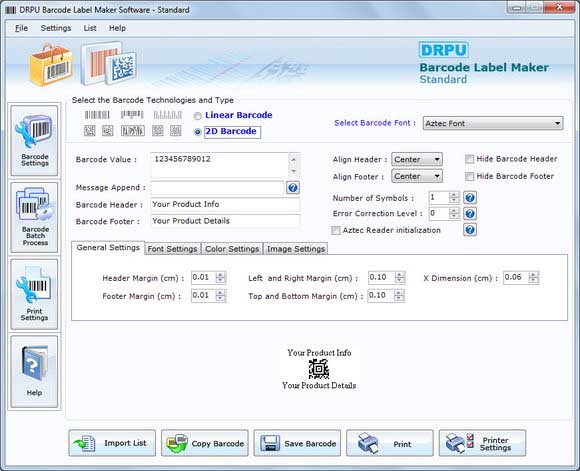Click the Save Barcode button
Screen dimensions: 580x471
[x=297, y=443]
